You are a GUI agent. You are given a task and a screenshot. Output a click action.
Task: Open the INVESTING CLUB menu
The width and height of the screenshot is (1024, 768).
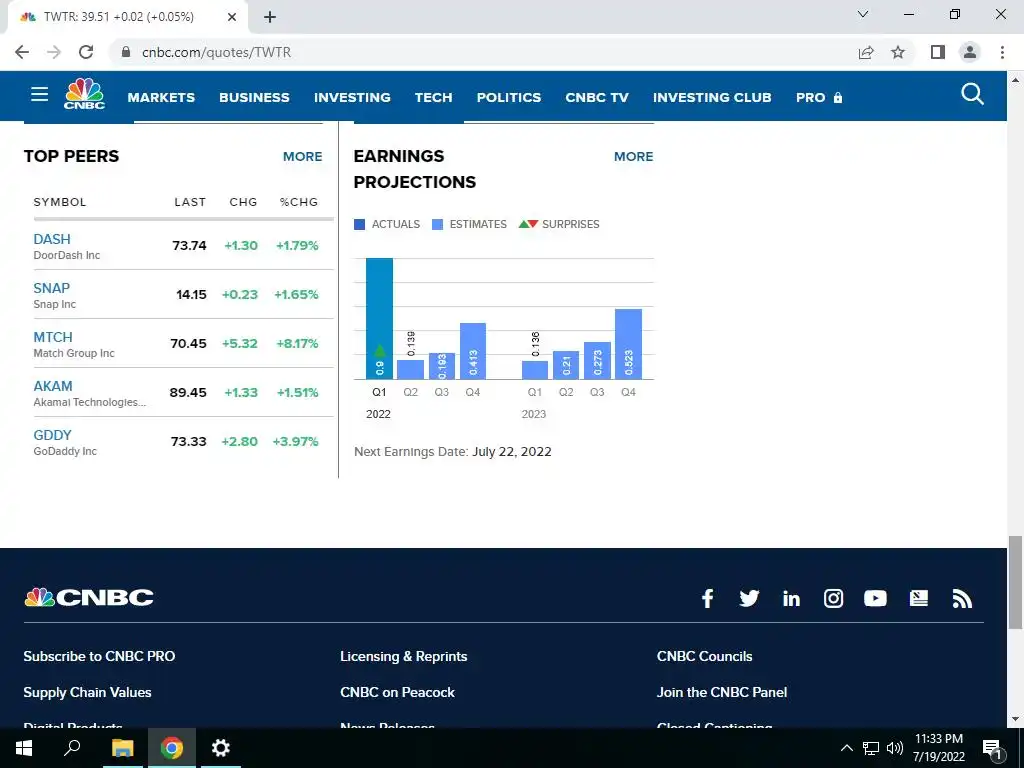(712, 97)
